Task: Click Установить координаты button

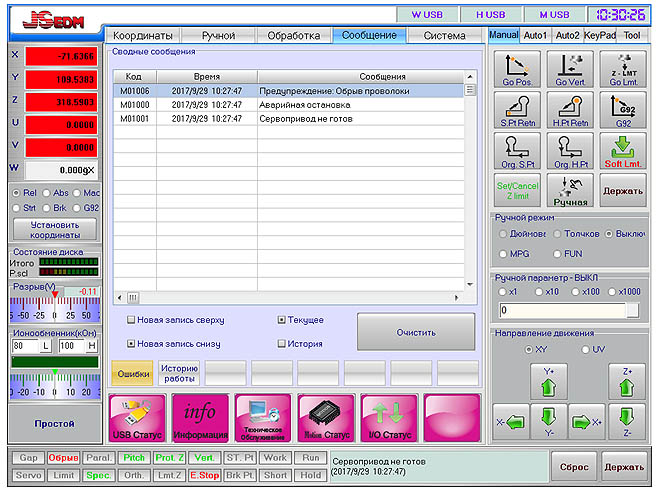Action: point(55,230)
